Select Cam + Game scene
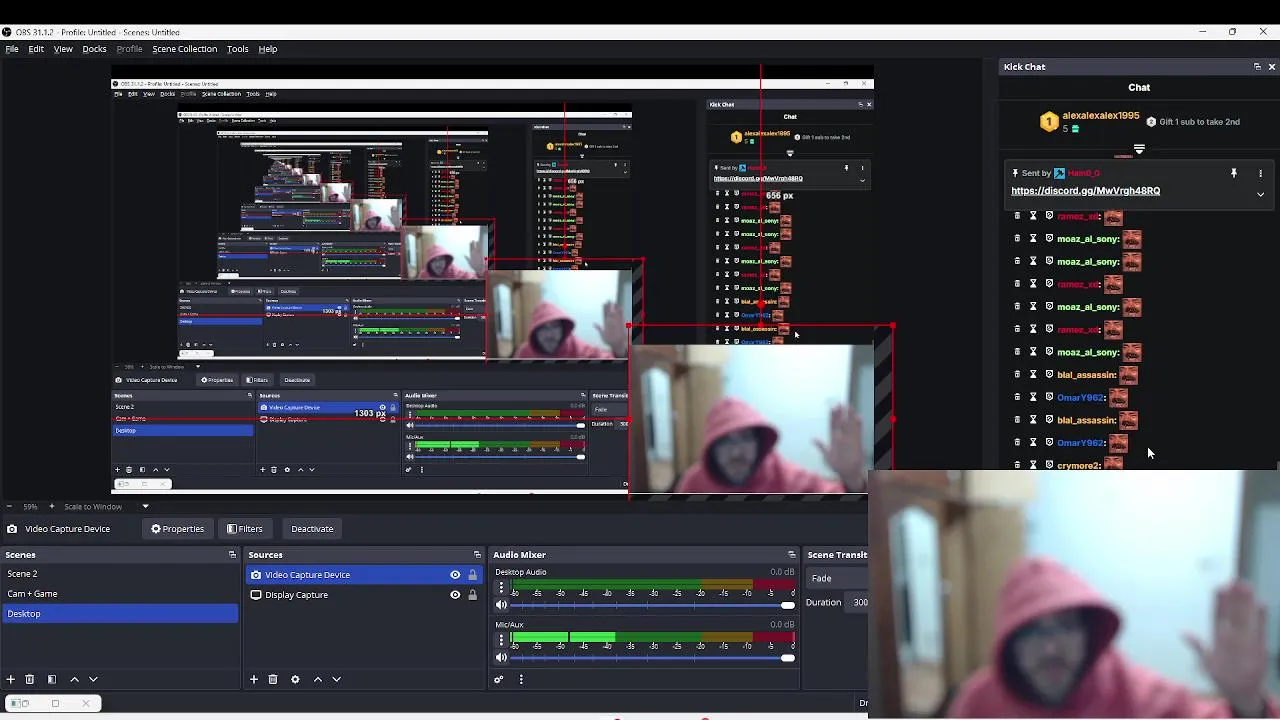 pos(120,594)
